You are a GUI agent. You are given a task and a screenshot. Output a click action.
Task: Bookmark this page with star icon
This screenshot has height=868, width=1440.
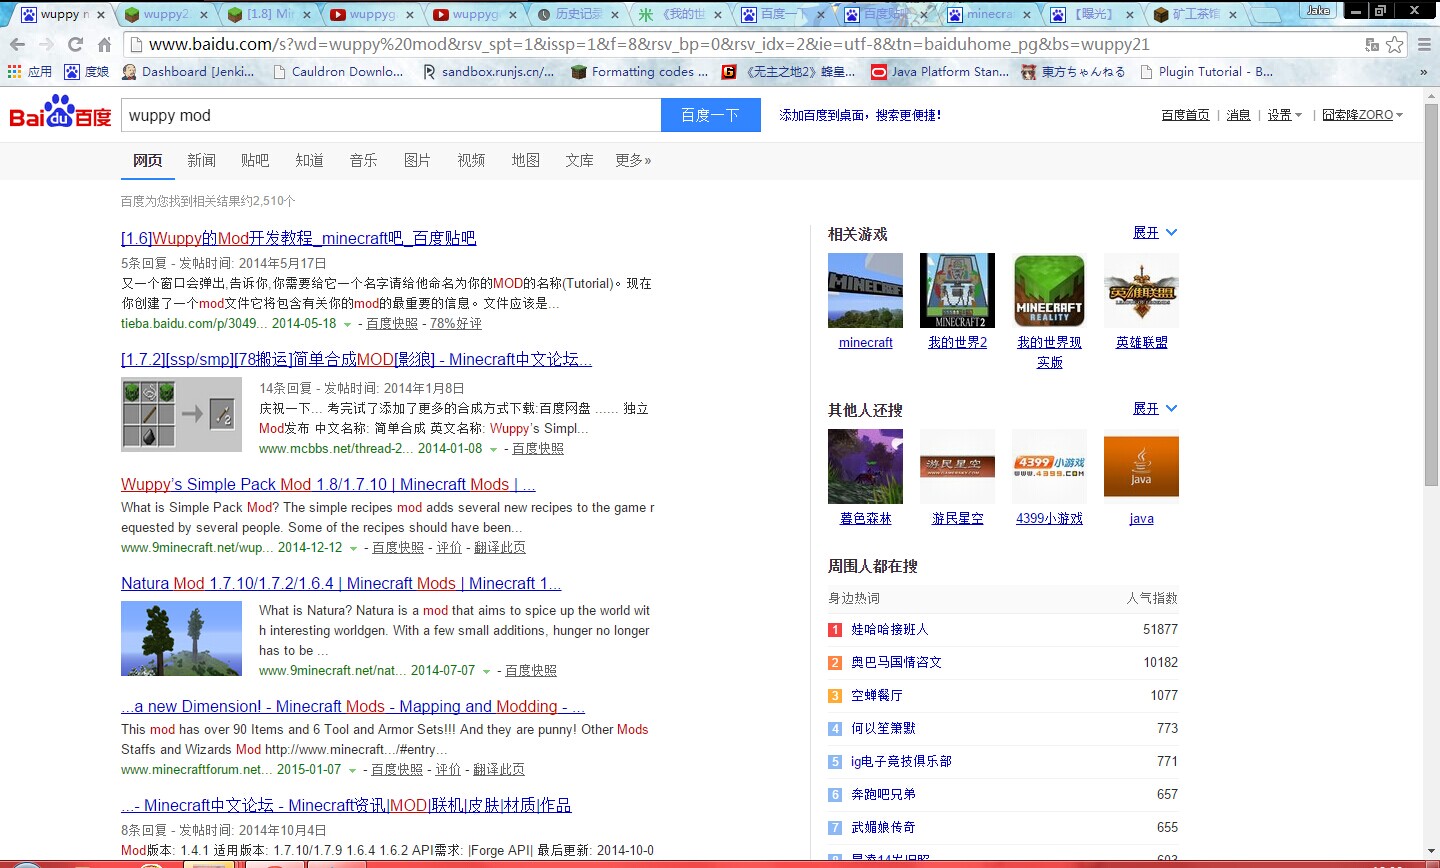tap(1395, 45)
